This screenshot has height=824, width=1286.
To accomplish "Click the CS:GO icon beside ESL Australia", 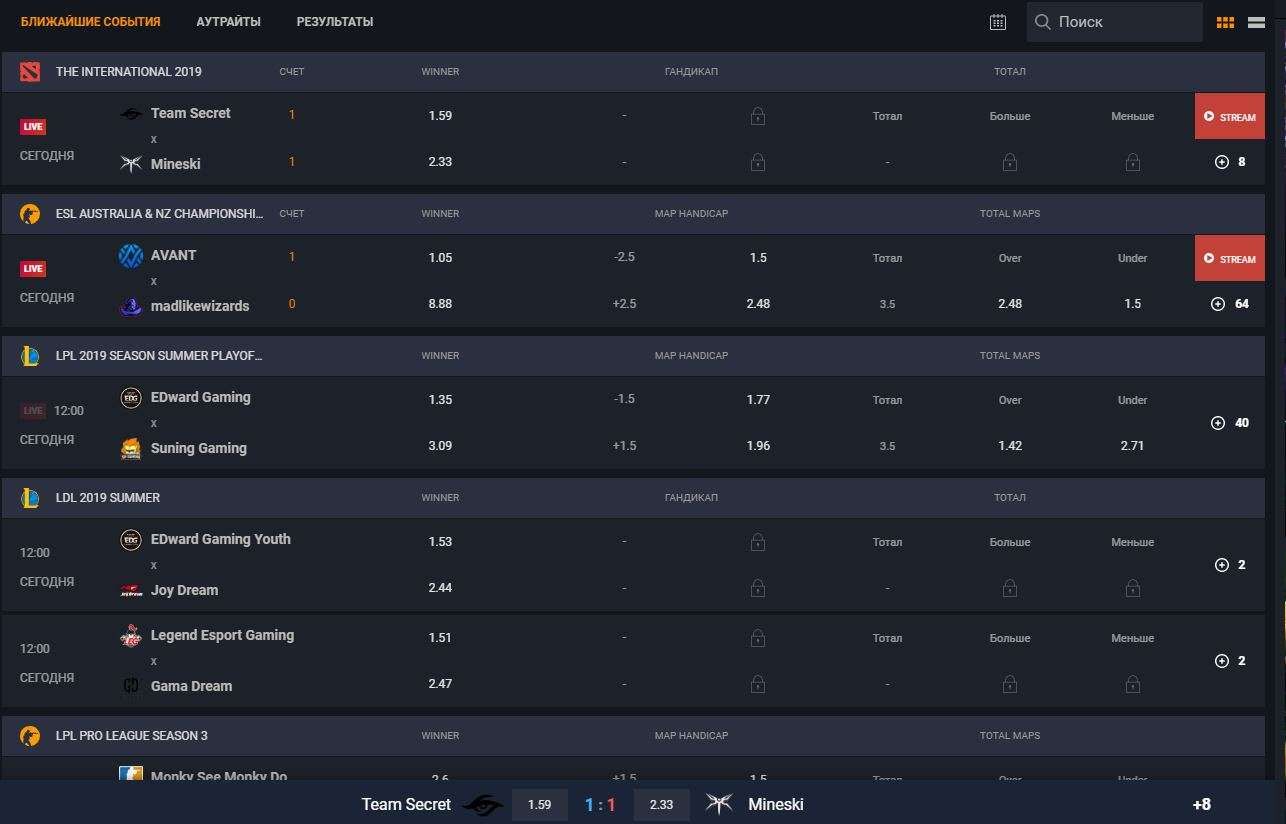I will point(30,214).
